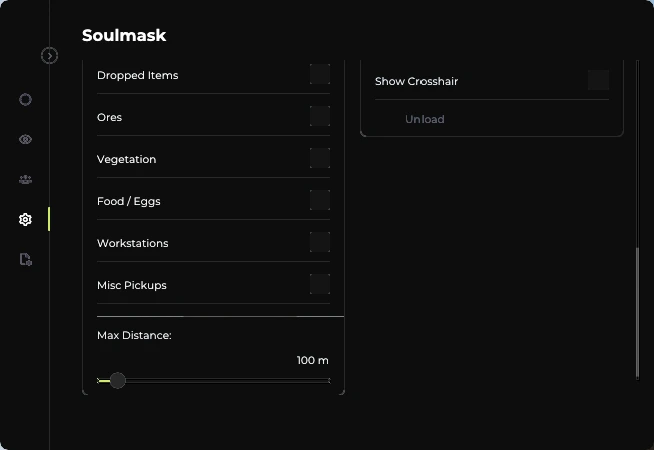This screenshot has width=654, height=450.
Task: Click the Unload button
Action: click(425, 119)
